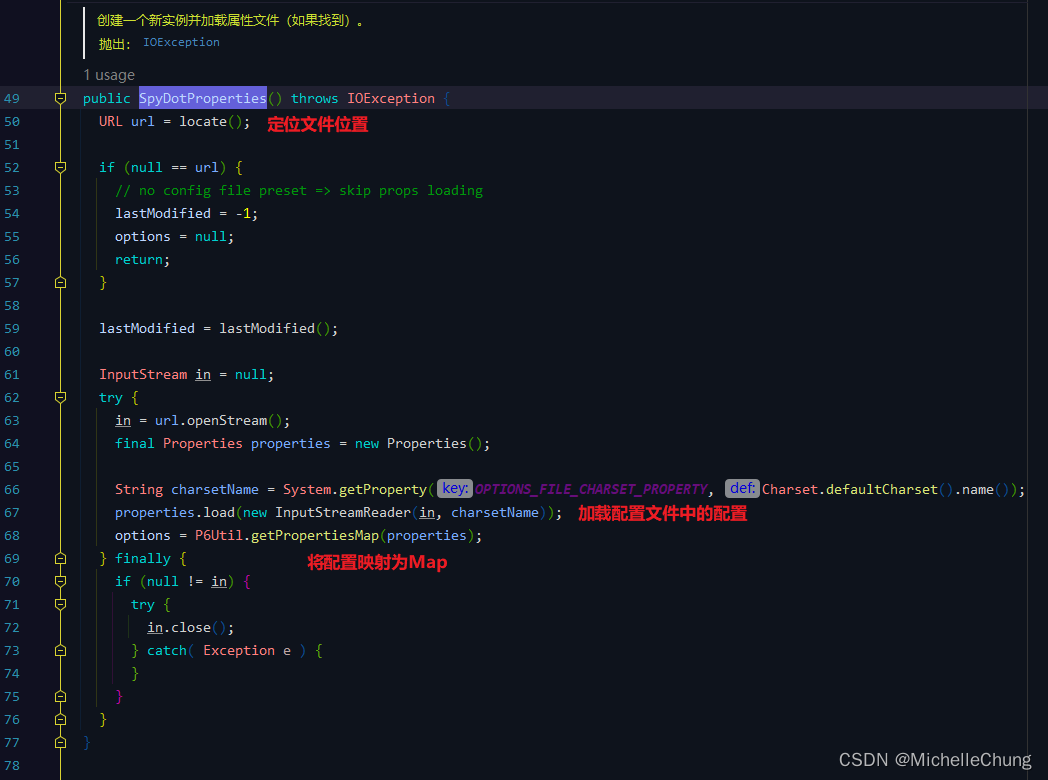Toggle a breakpoint on line number 50

(x=12, y=120)
